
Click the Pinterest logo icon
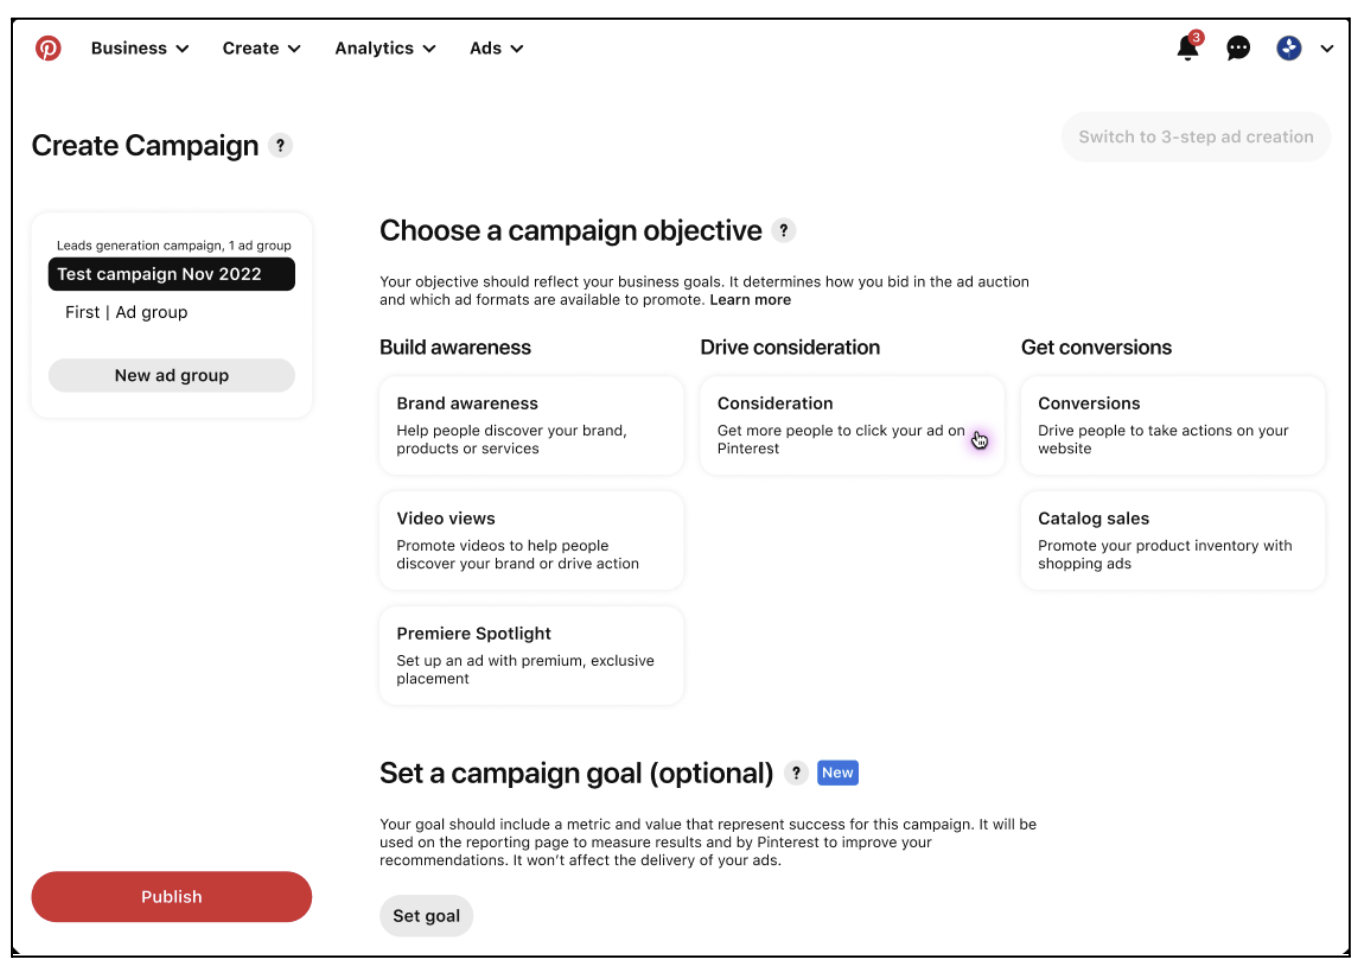pos(48,48)
